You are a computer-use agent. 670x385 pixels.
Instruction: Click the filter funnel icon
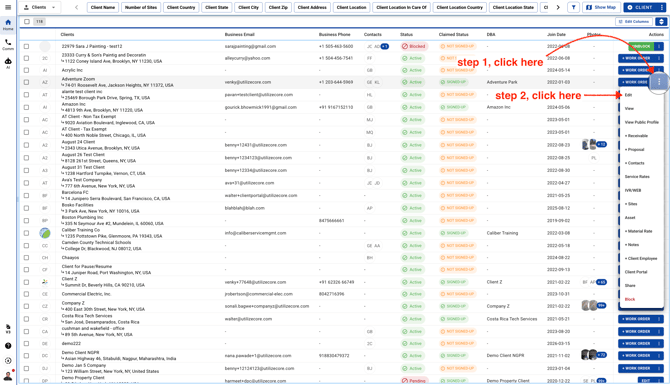click(573, 7)
